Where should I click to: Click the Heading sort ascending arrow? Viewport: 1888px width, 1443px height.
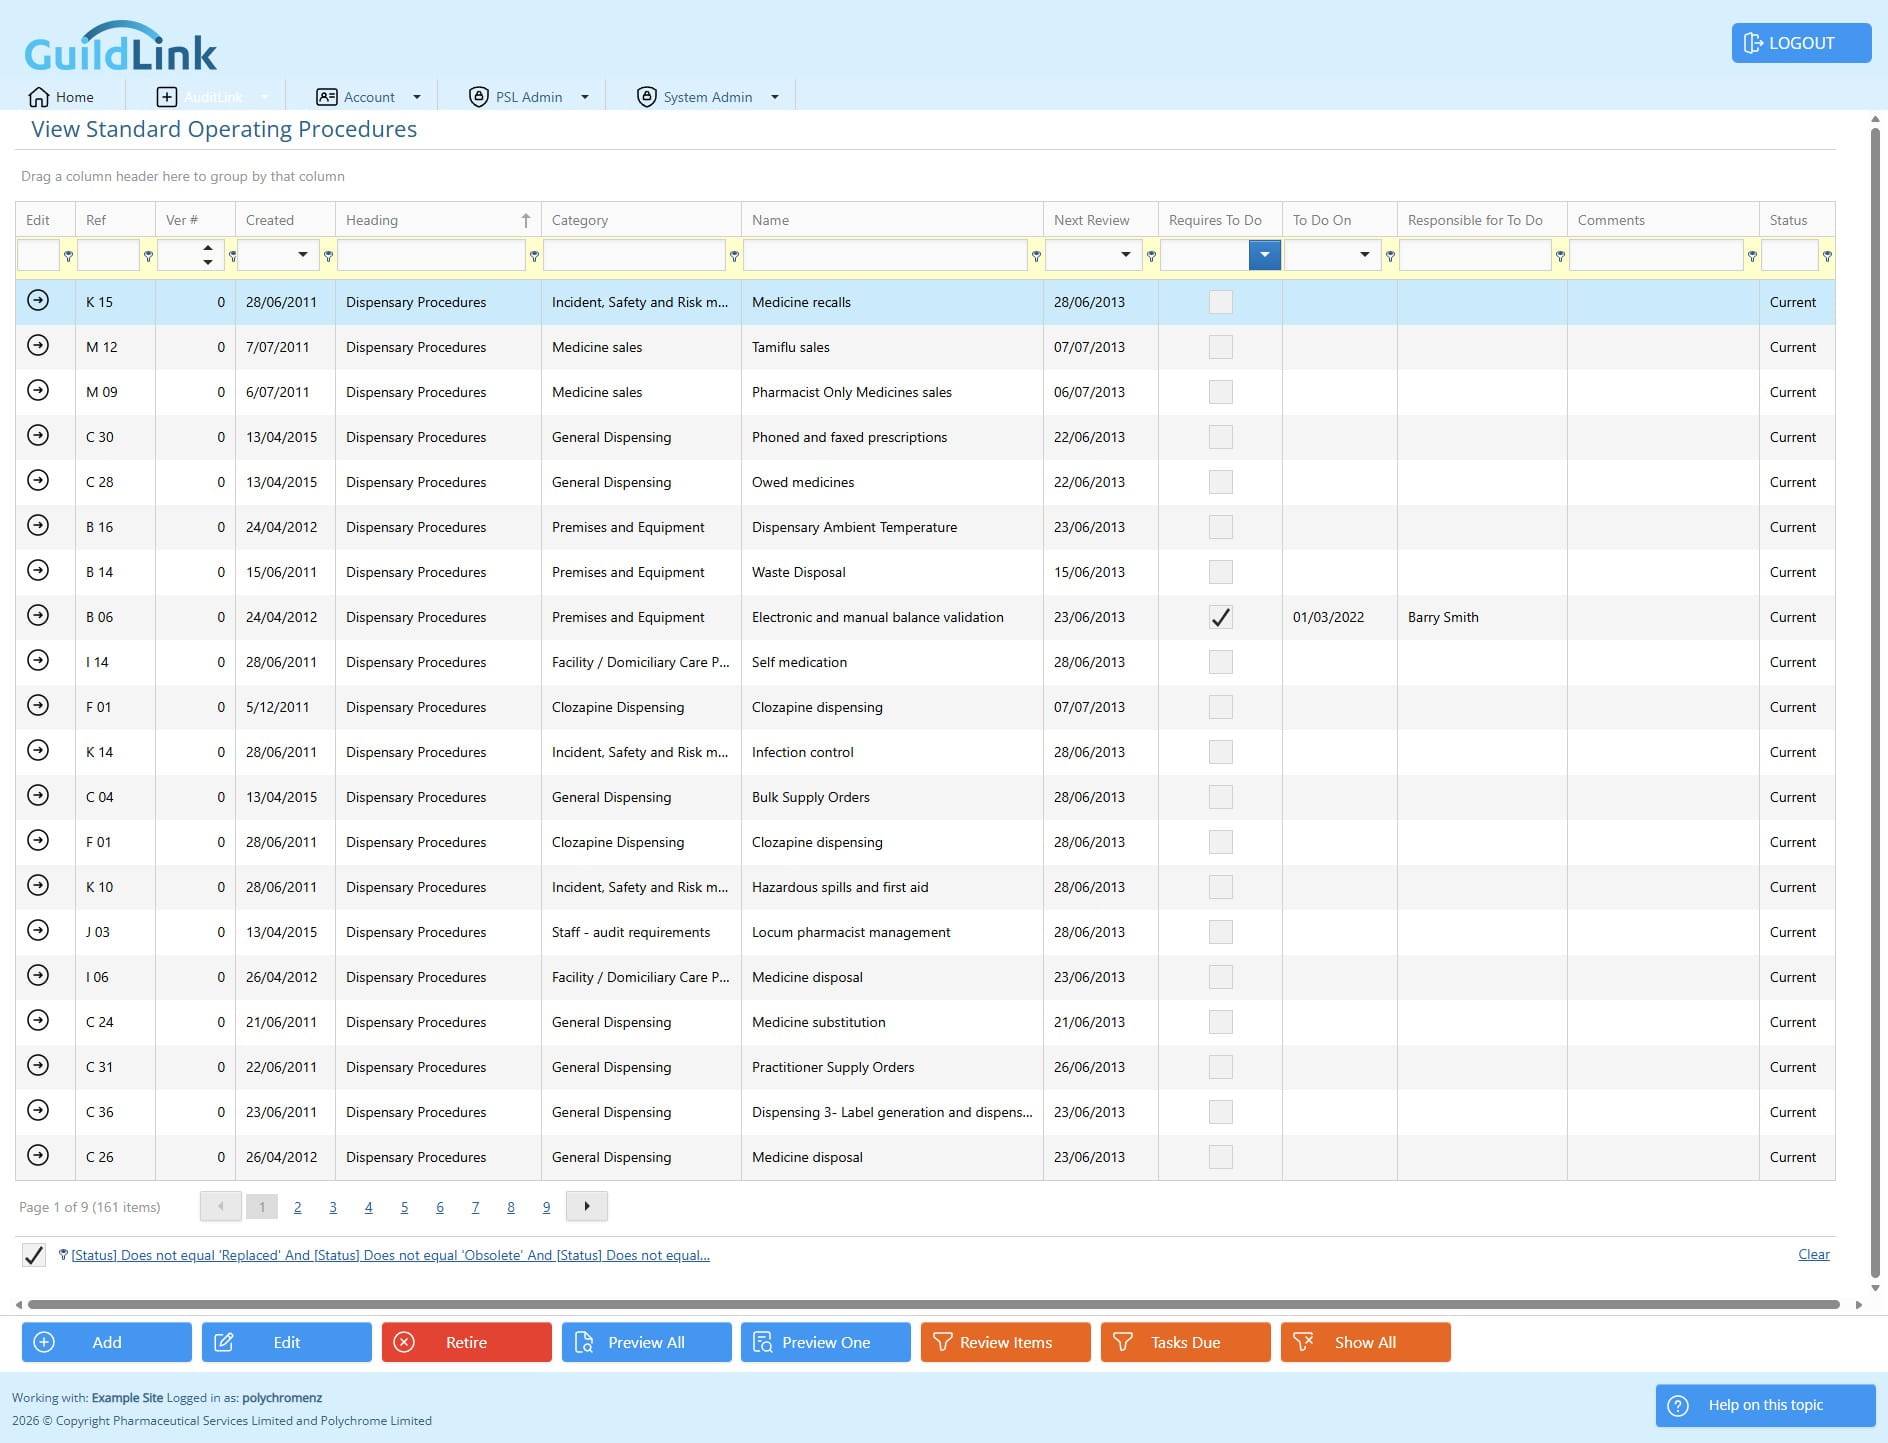[525, 220]
